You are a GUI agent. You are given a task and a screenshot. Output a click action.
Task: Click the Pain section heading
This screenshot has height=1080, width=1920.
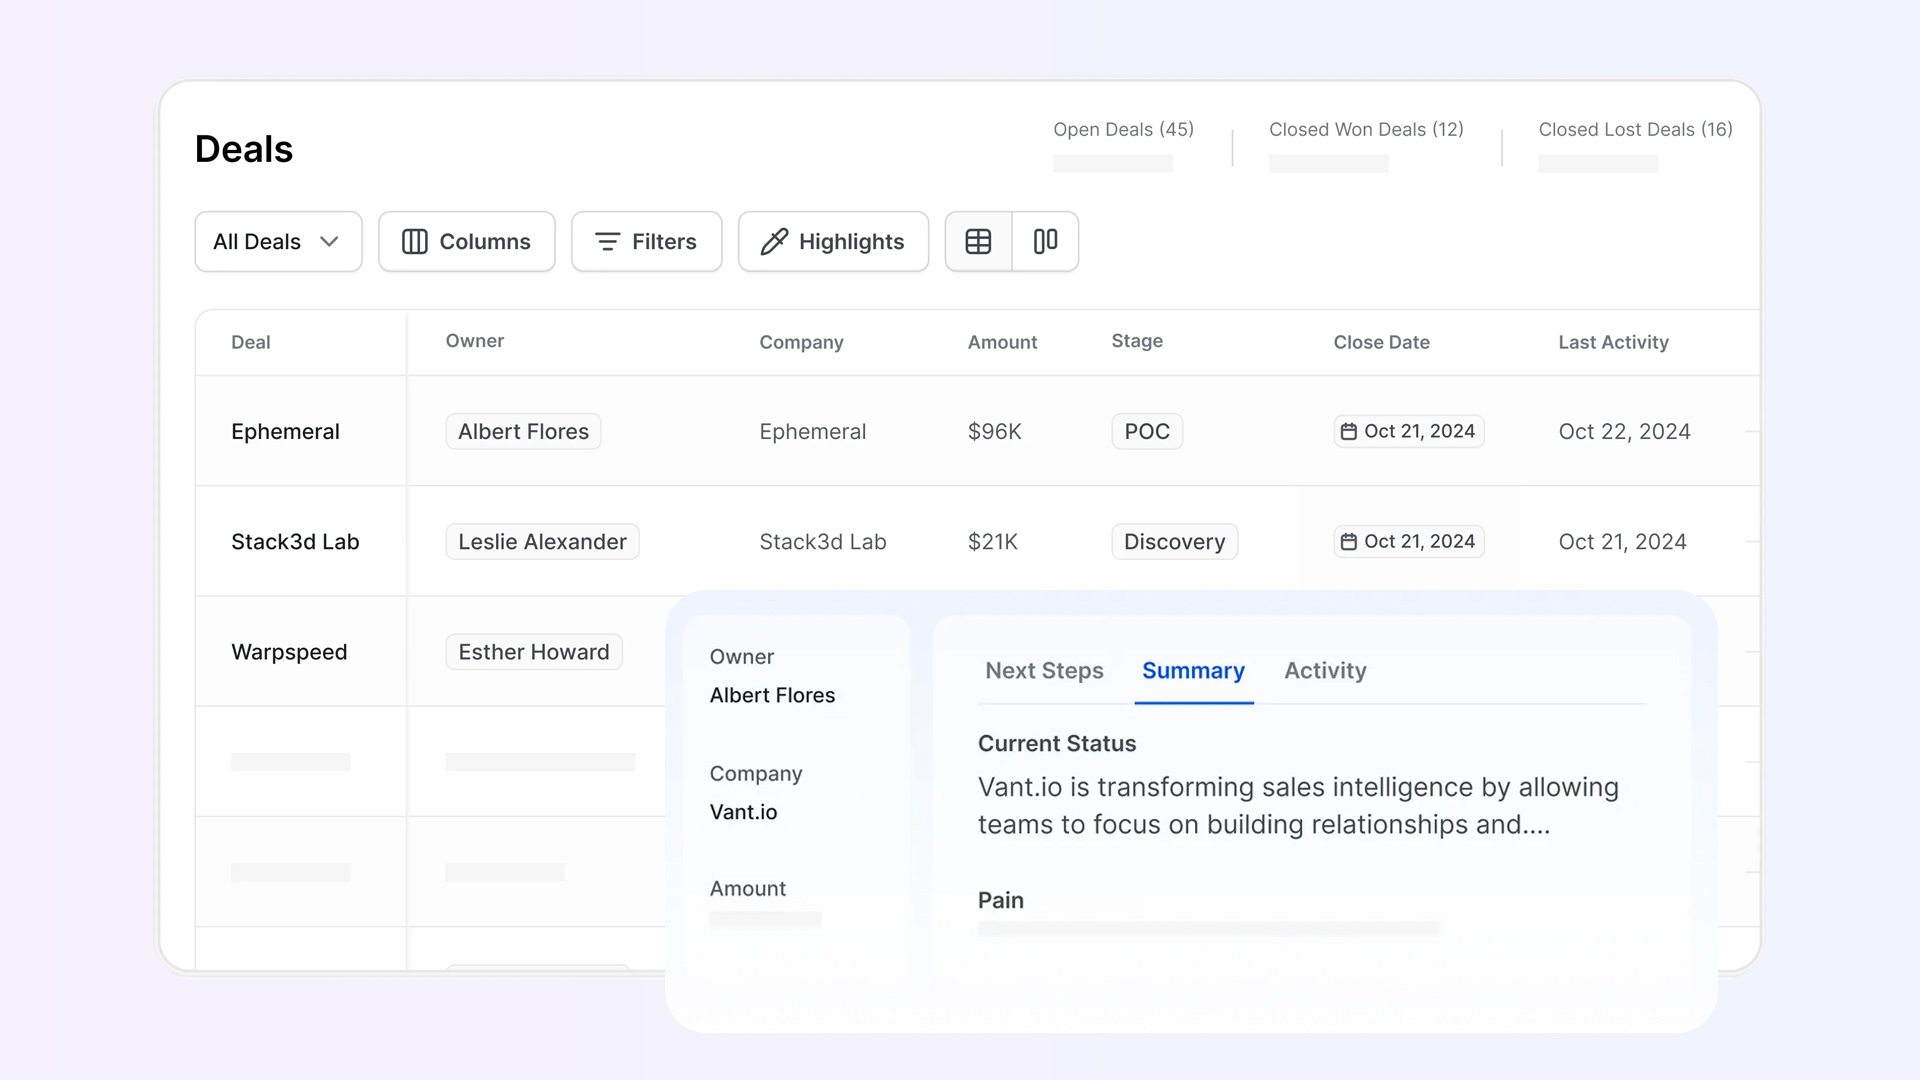coord(1000,900)
